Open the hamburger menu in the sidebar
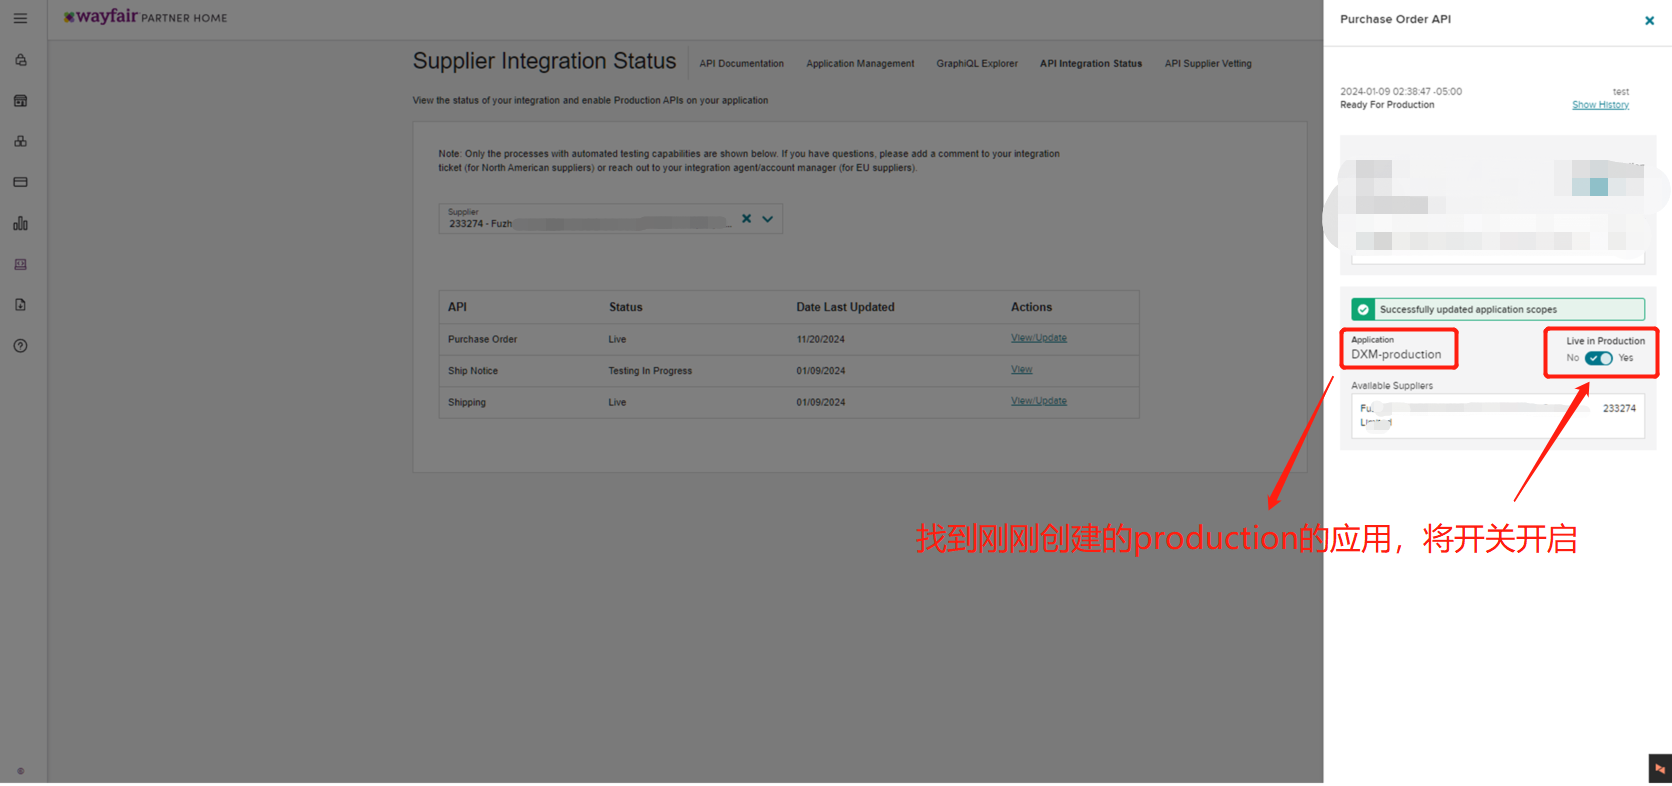 click(20, 18)
